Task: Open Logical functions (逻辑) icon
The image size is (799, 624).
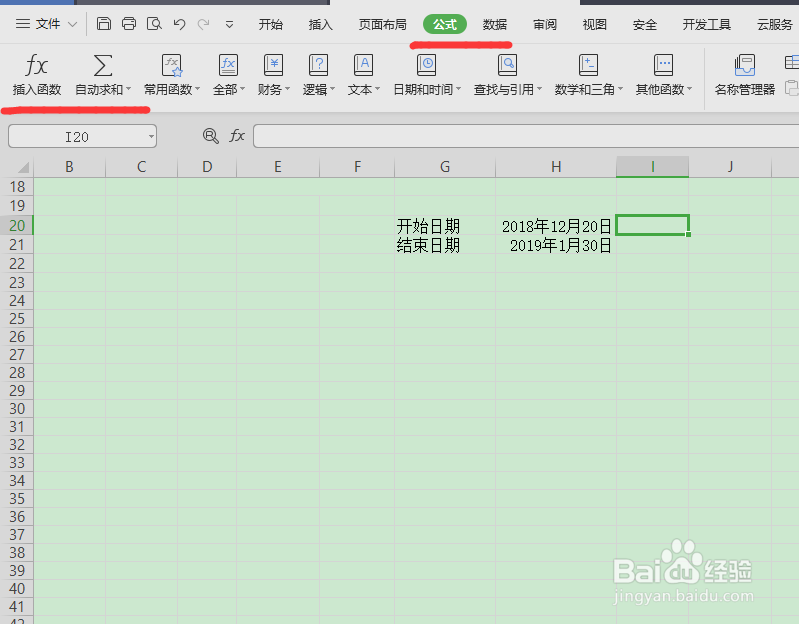Action: 318,66
